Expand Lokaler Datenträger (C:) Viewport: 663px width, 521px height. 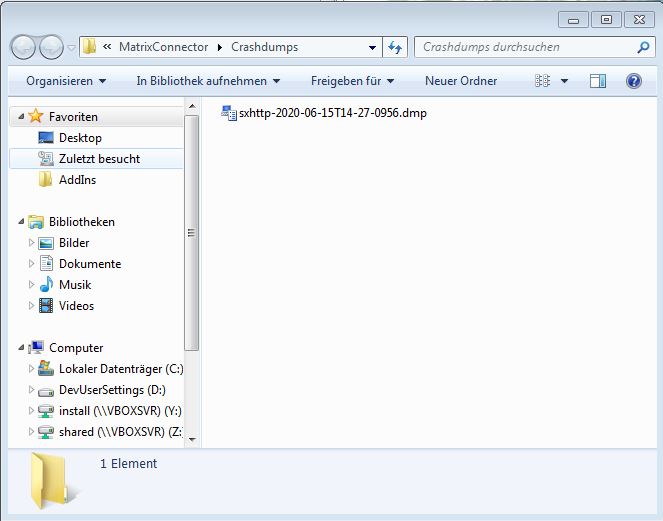[31, 368]
